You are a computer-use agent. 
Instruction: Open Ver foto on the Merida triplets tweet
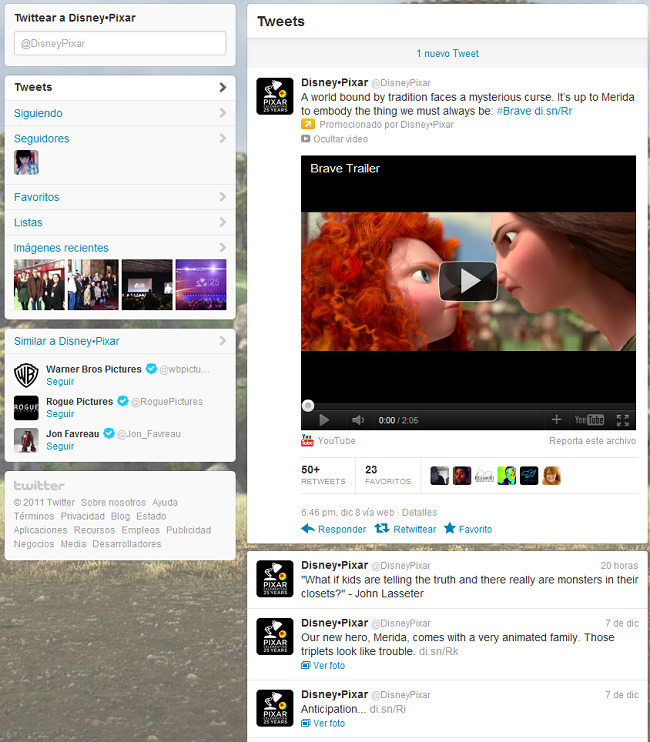pos(323,665)
